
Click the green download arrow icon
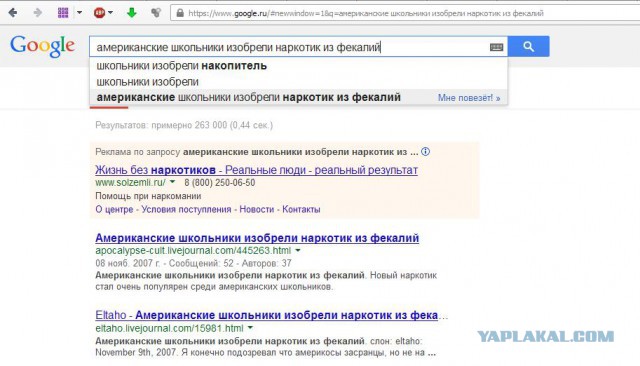click(131, 13)
